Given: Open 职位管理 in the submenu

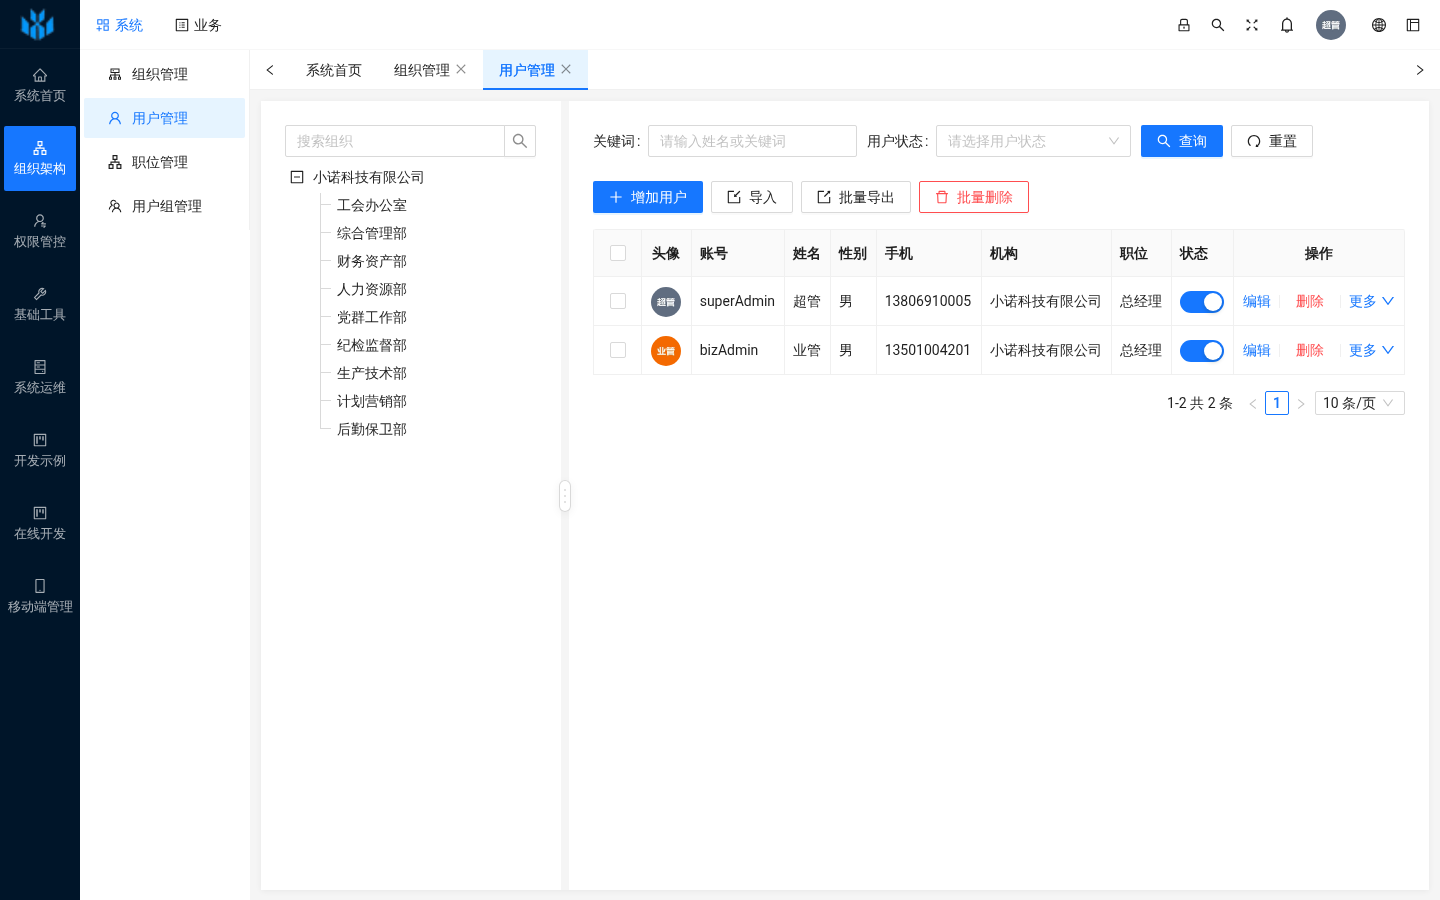Looking at the screenshot, I should tap(164, 162).
